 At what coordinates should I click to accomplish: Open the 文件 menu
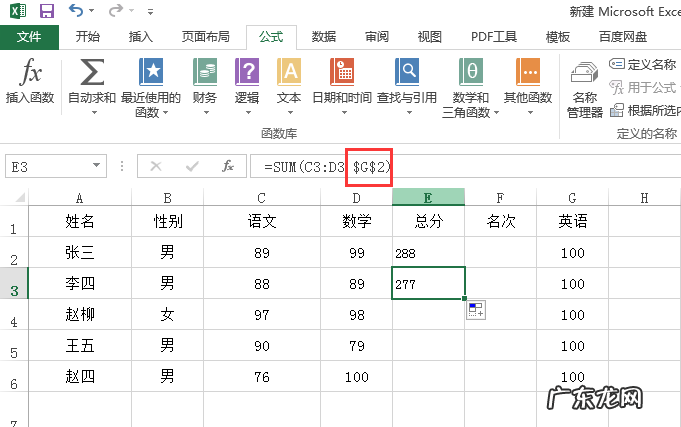pyautogui.click(x=29, y=37)
